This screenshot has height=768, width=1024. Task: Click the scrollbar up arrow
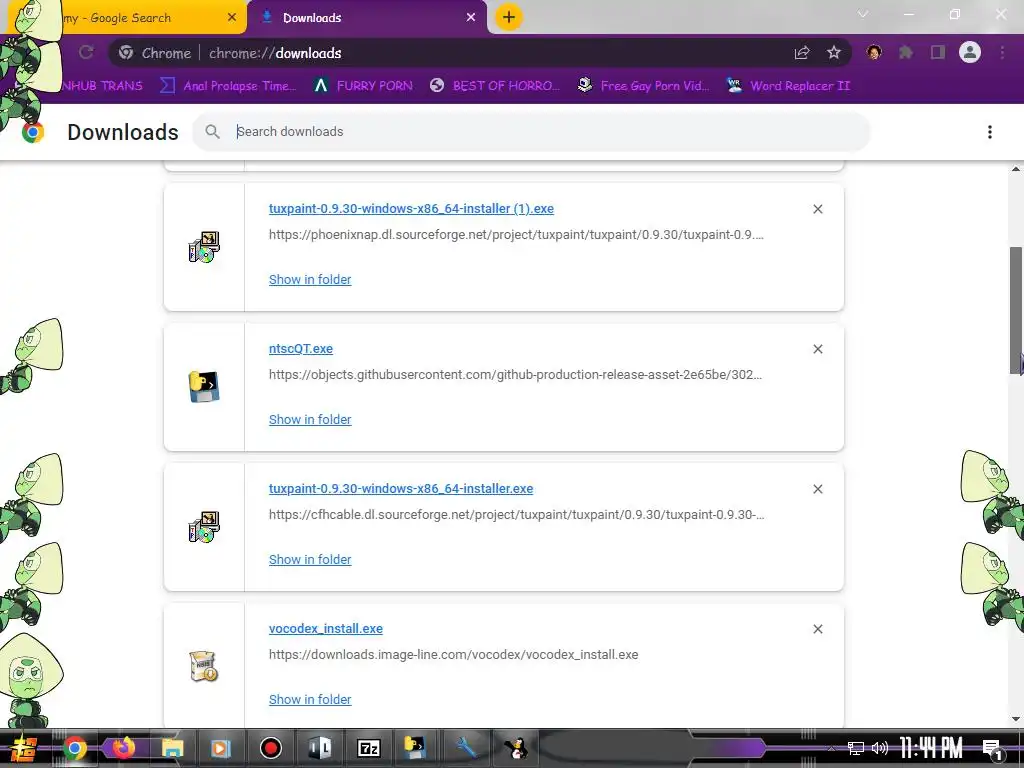(1016, 169)
